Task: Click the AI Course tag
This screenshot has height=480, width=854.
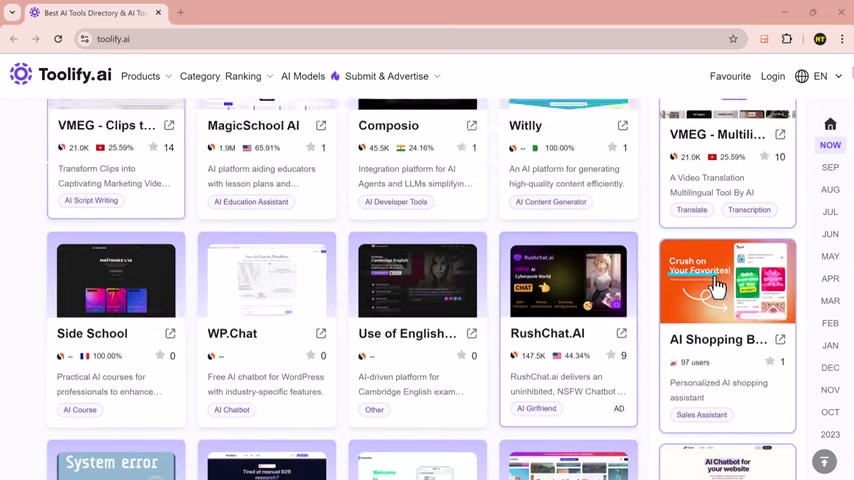Action: click(x=80, y=410)
